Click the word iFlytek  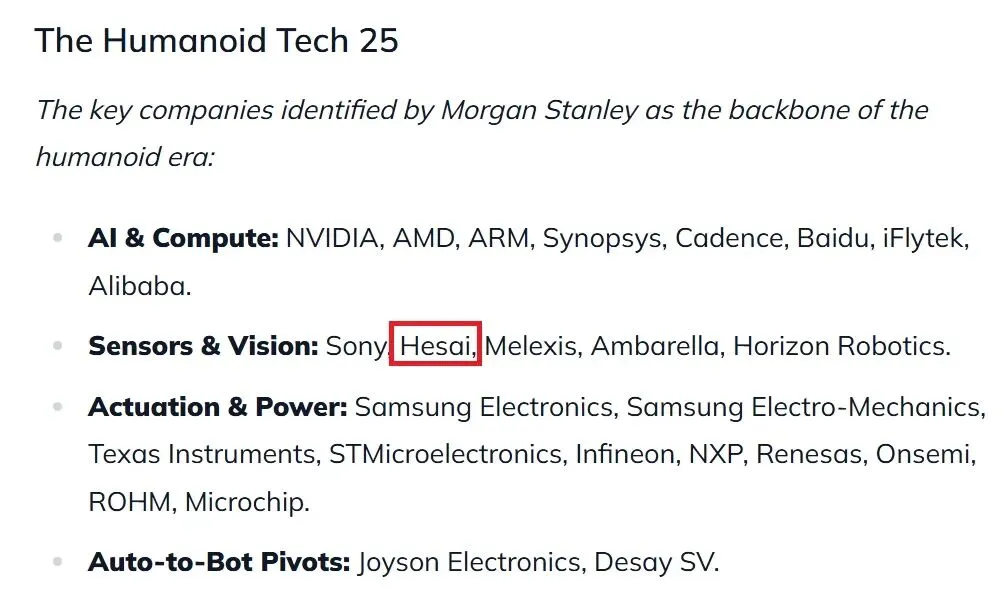[x=924, y=239]
